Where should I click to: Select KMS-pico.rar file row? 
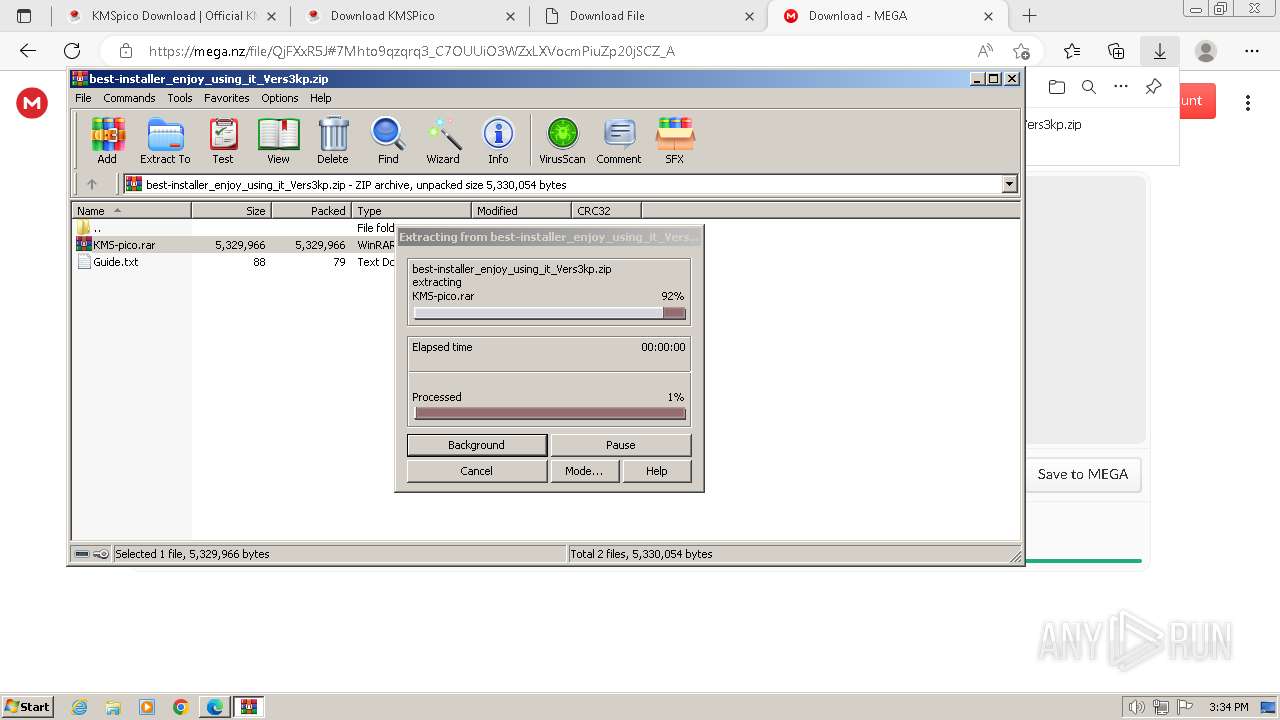[x=234, y=244]
